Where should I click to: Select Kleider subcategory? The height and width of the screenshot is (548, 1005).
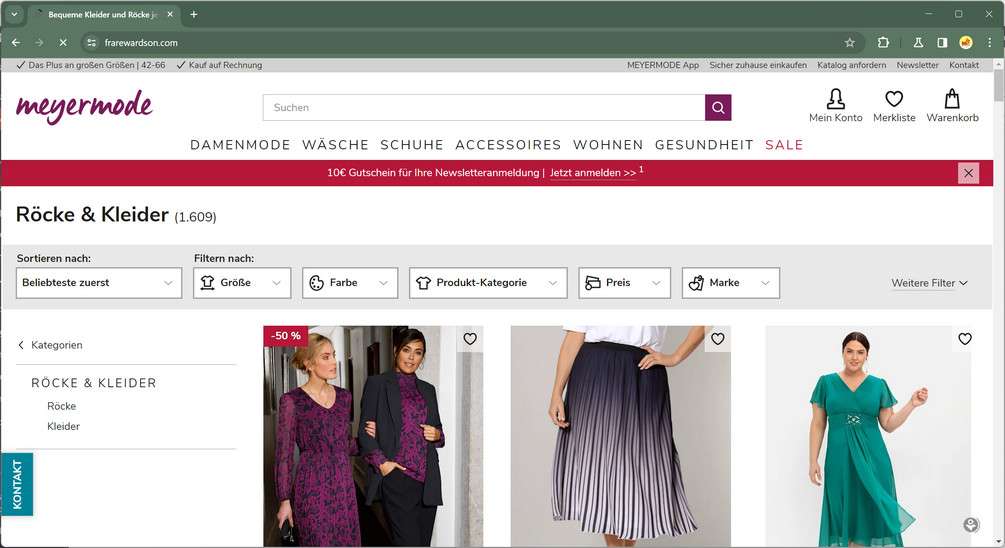[63, 426]
